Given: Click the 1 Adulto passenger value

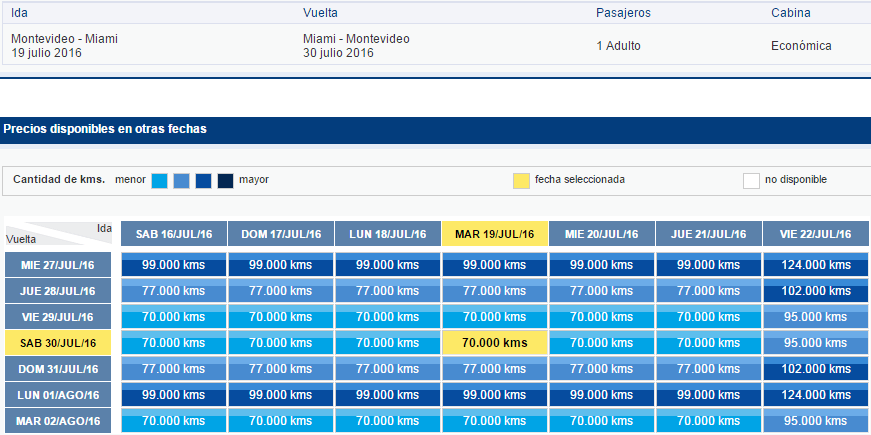Looking at the screenshot, I should click(618, 46).
